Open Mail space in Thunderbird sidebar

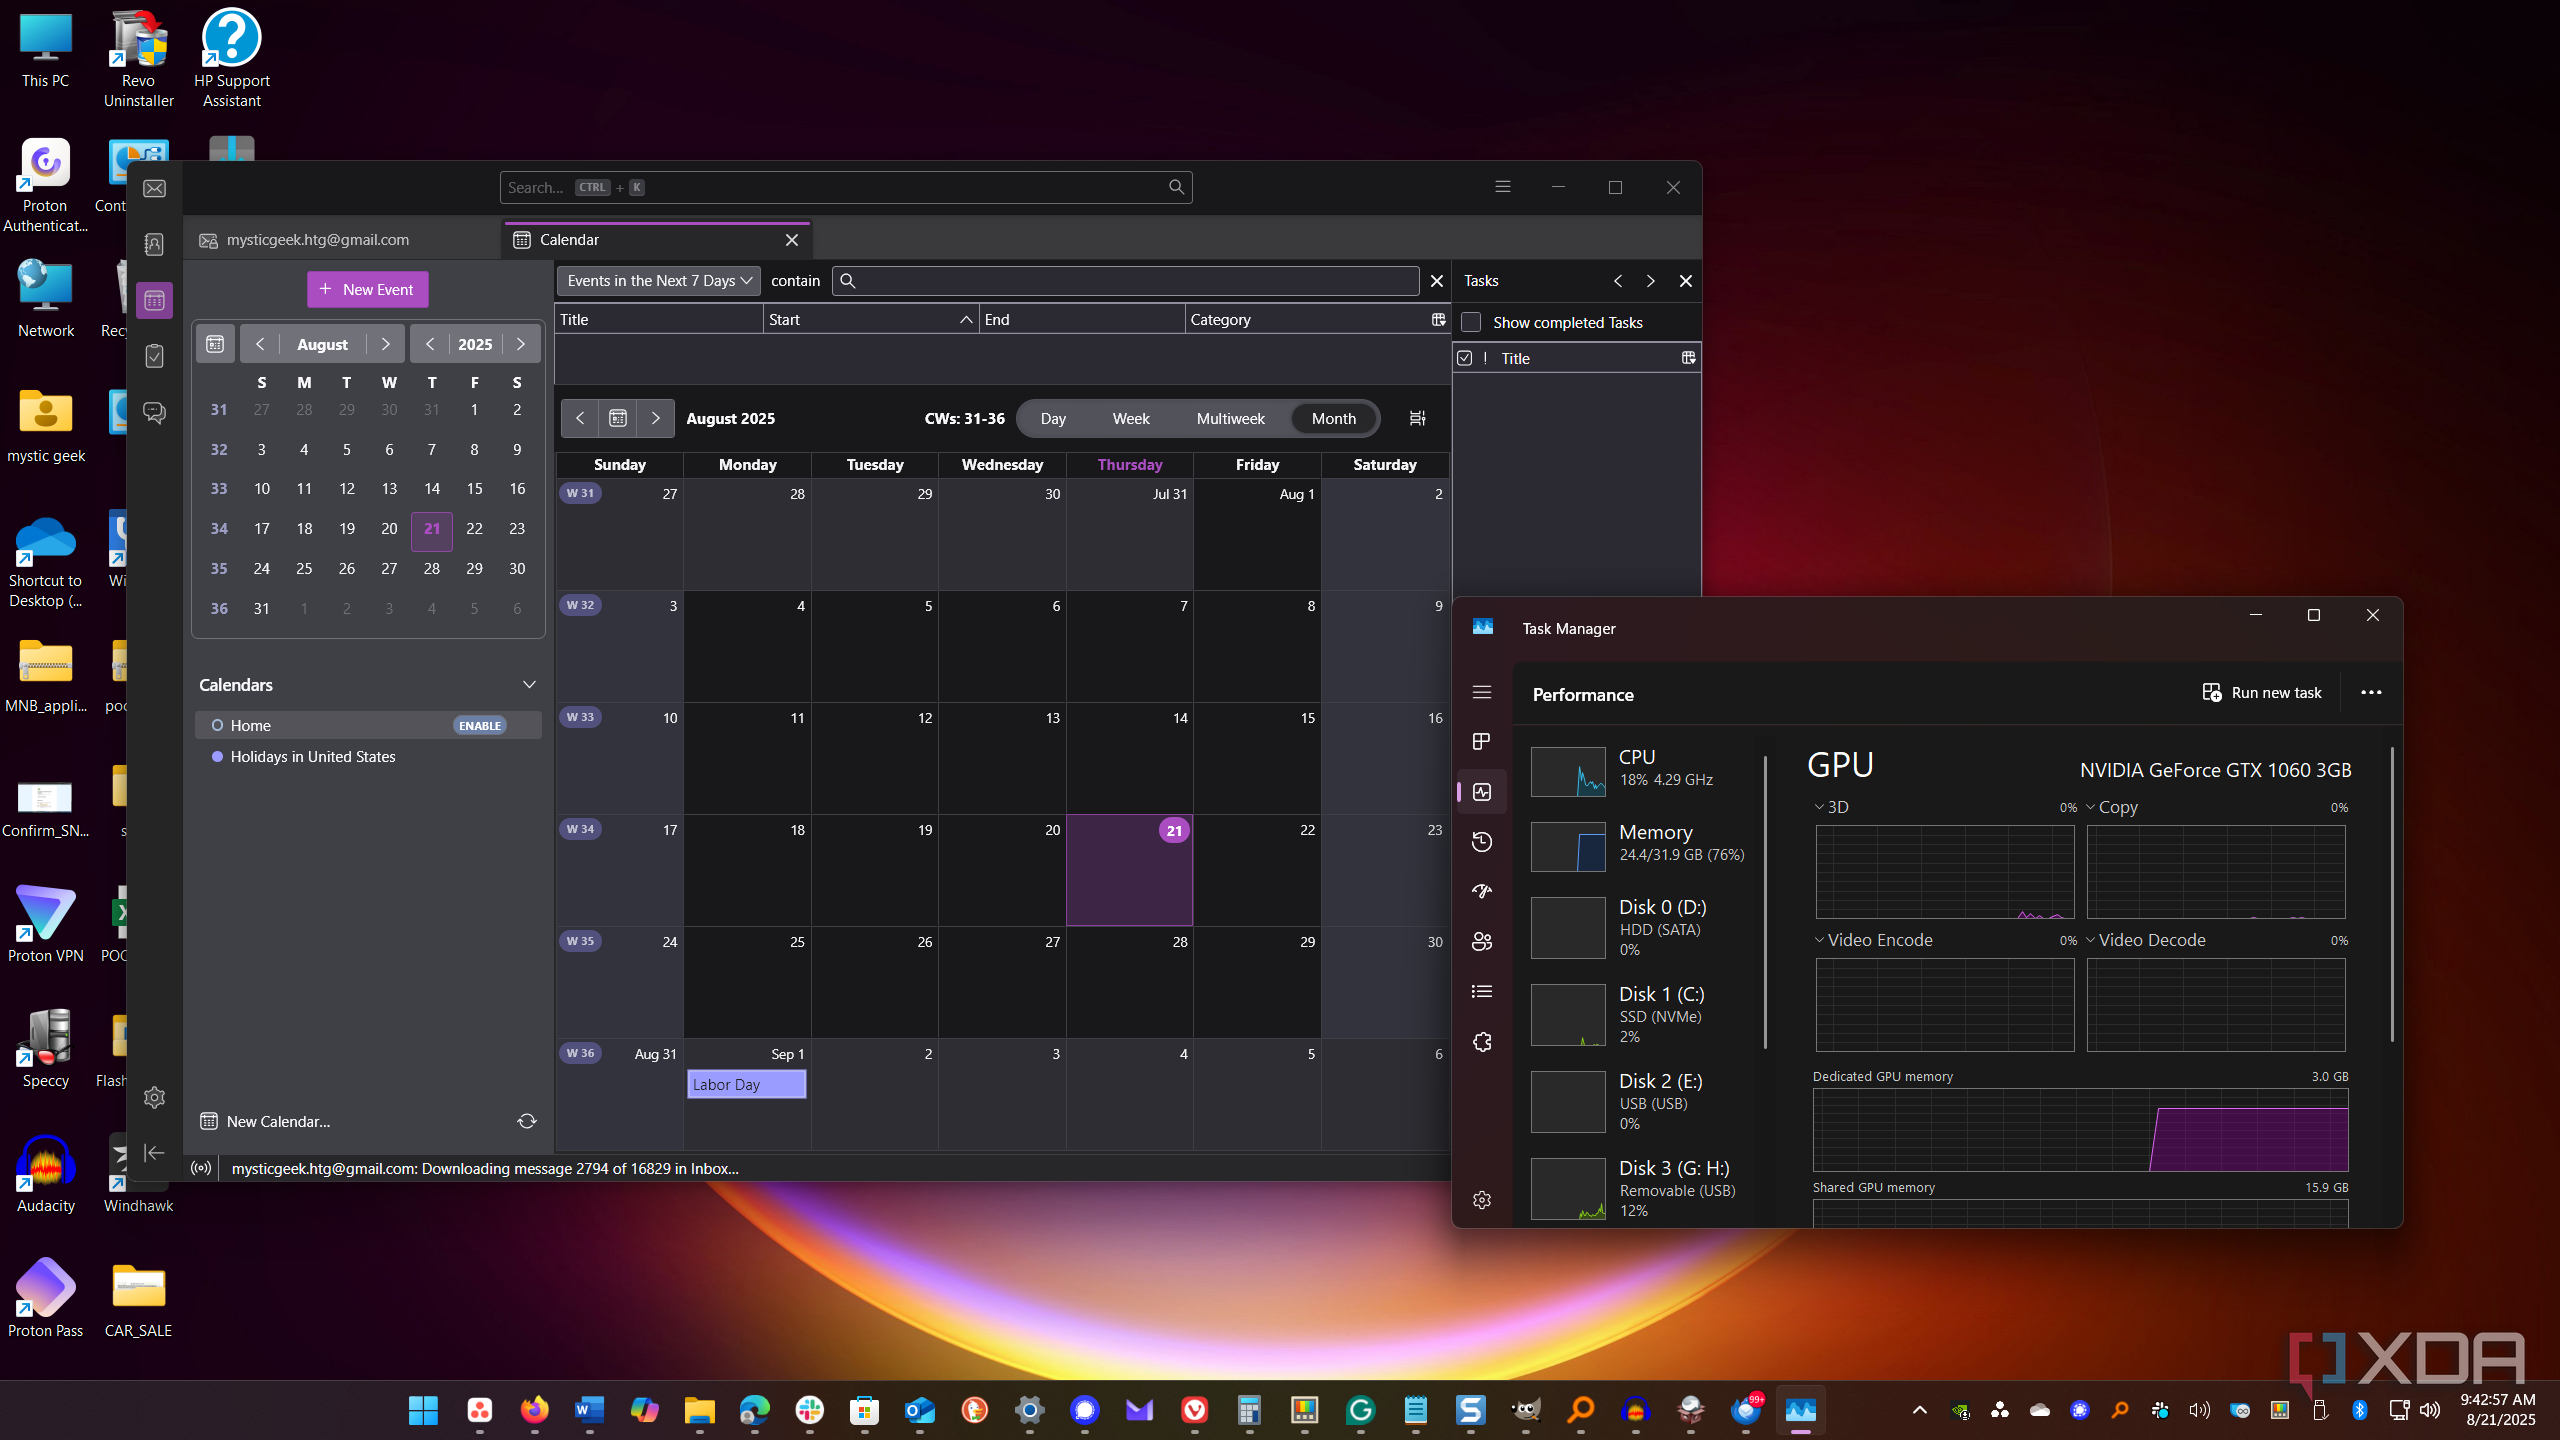(154, 189)
